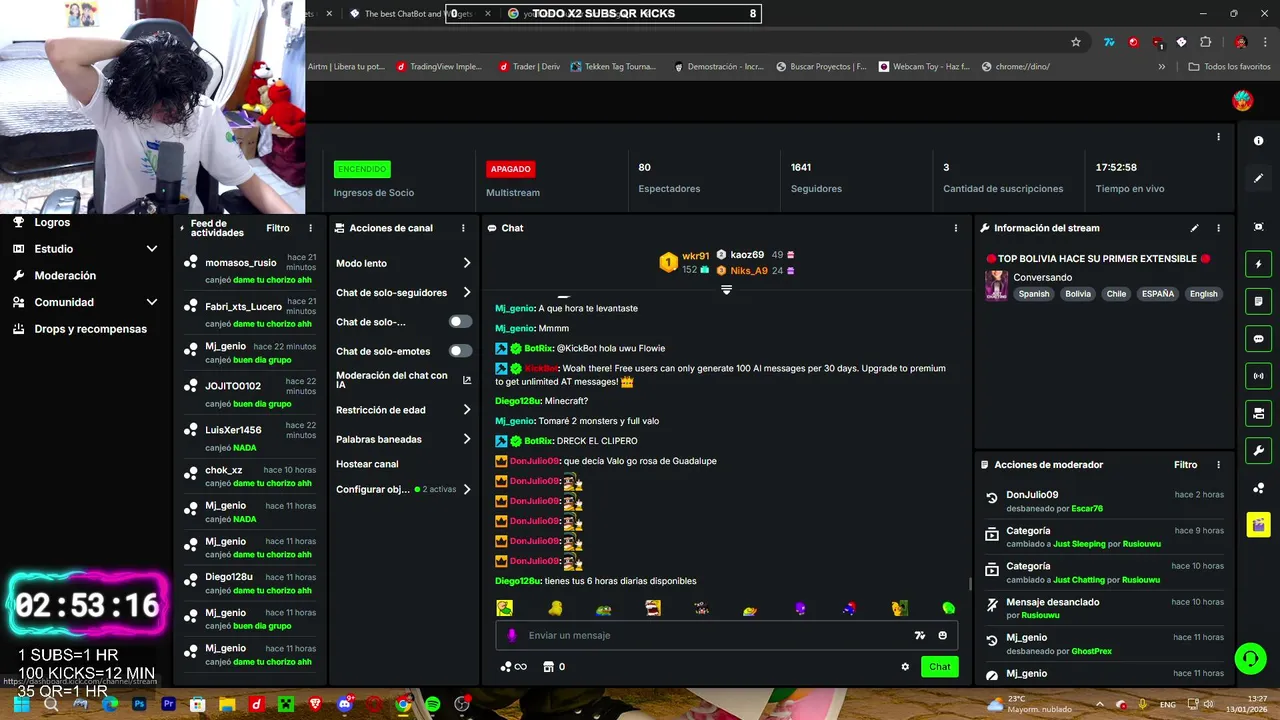
Task: Open Moderación in left sidebar
Action: [65, 276]
